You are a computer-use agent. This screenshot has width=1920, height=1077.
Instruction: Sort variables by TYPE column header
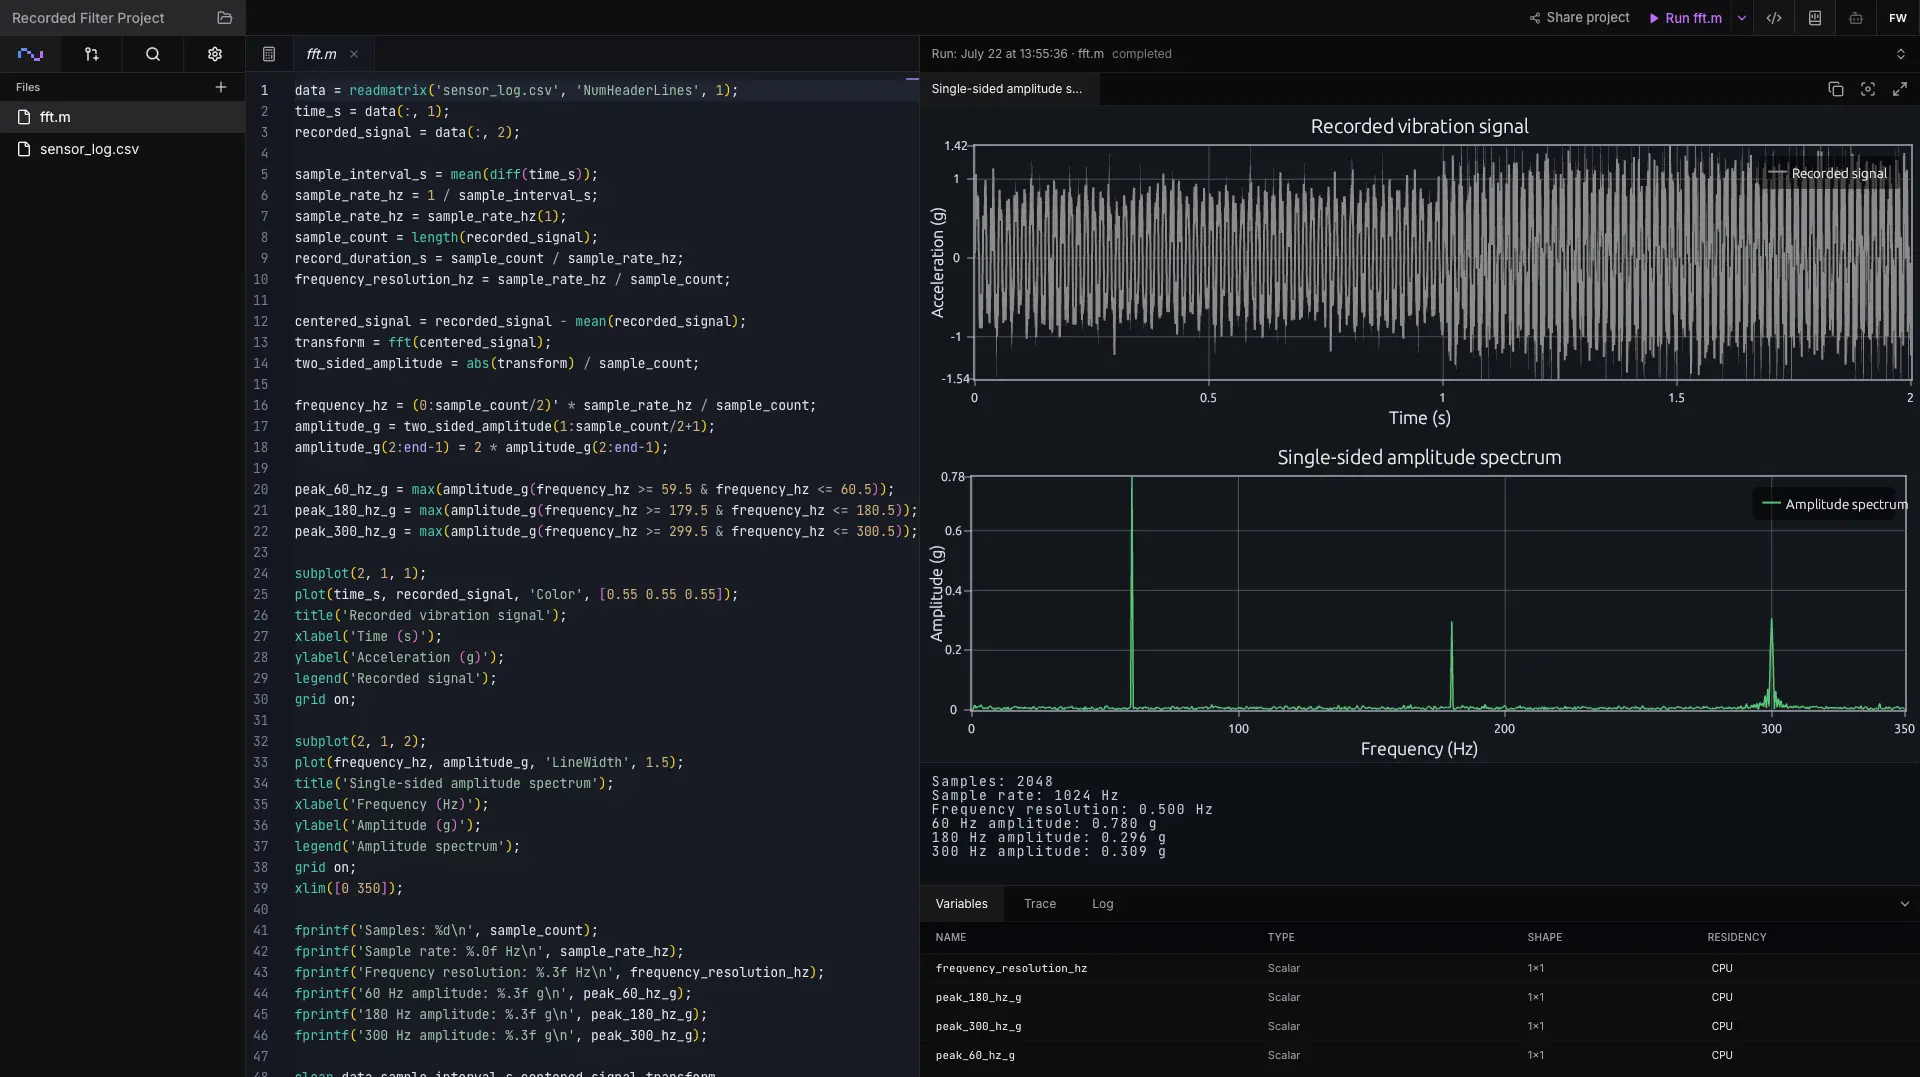(1281, 937)
